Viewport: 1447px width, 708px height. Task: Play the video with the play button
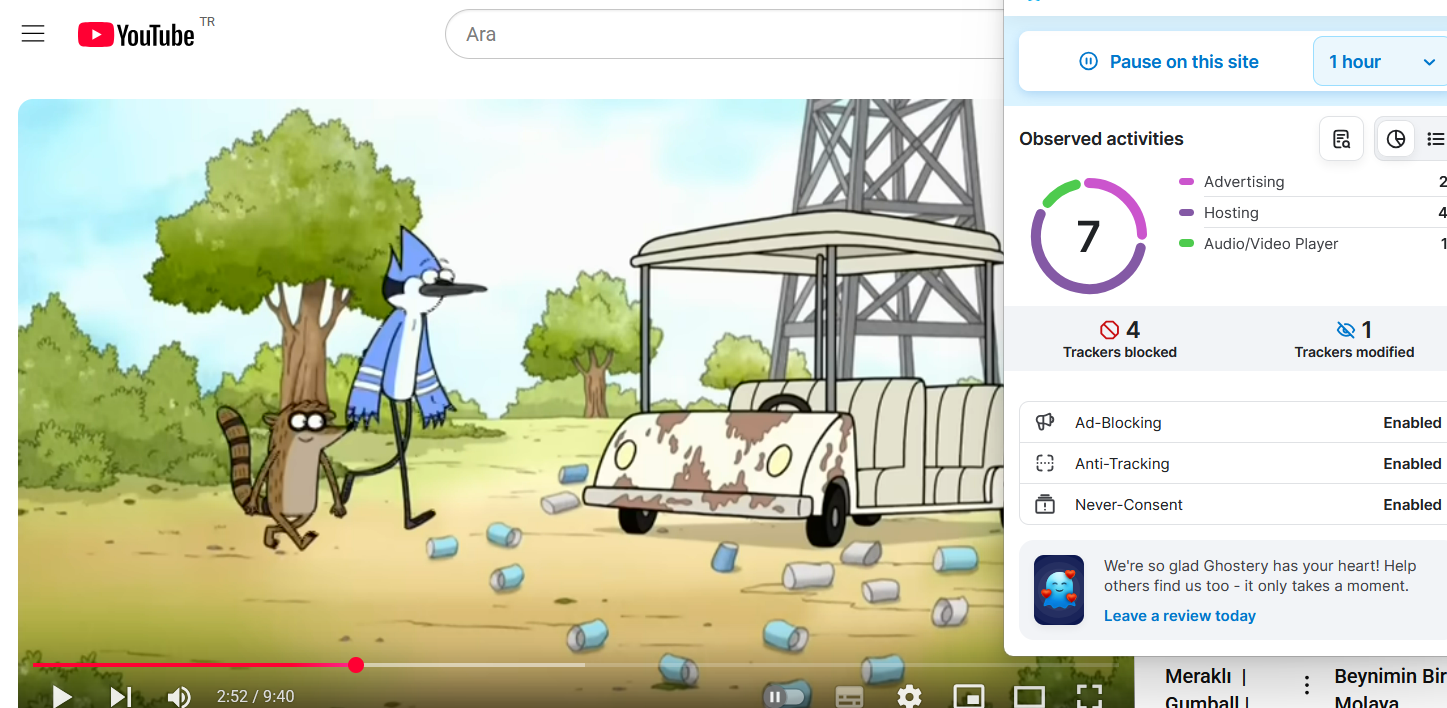[x=62, y=696]
